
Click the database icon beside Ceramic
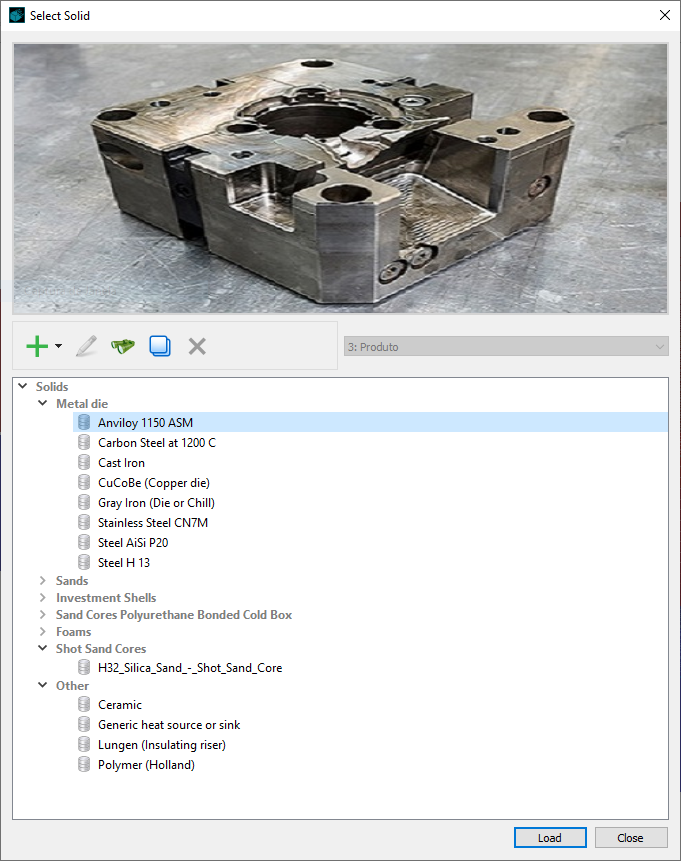(x=84, y=704)
